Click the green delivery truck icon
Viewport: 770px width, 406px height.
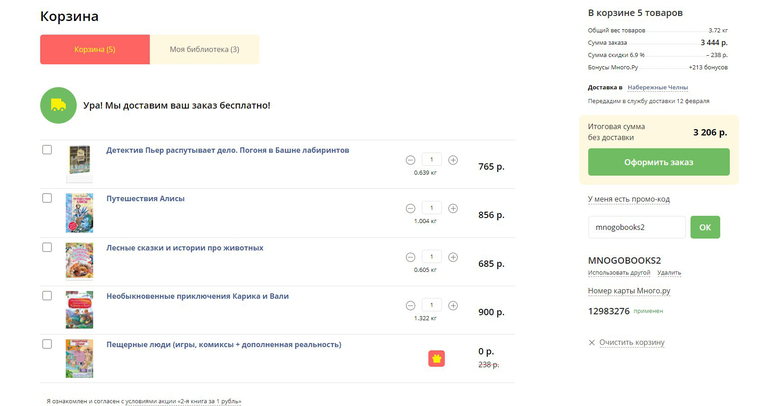(58, 105)
